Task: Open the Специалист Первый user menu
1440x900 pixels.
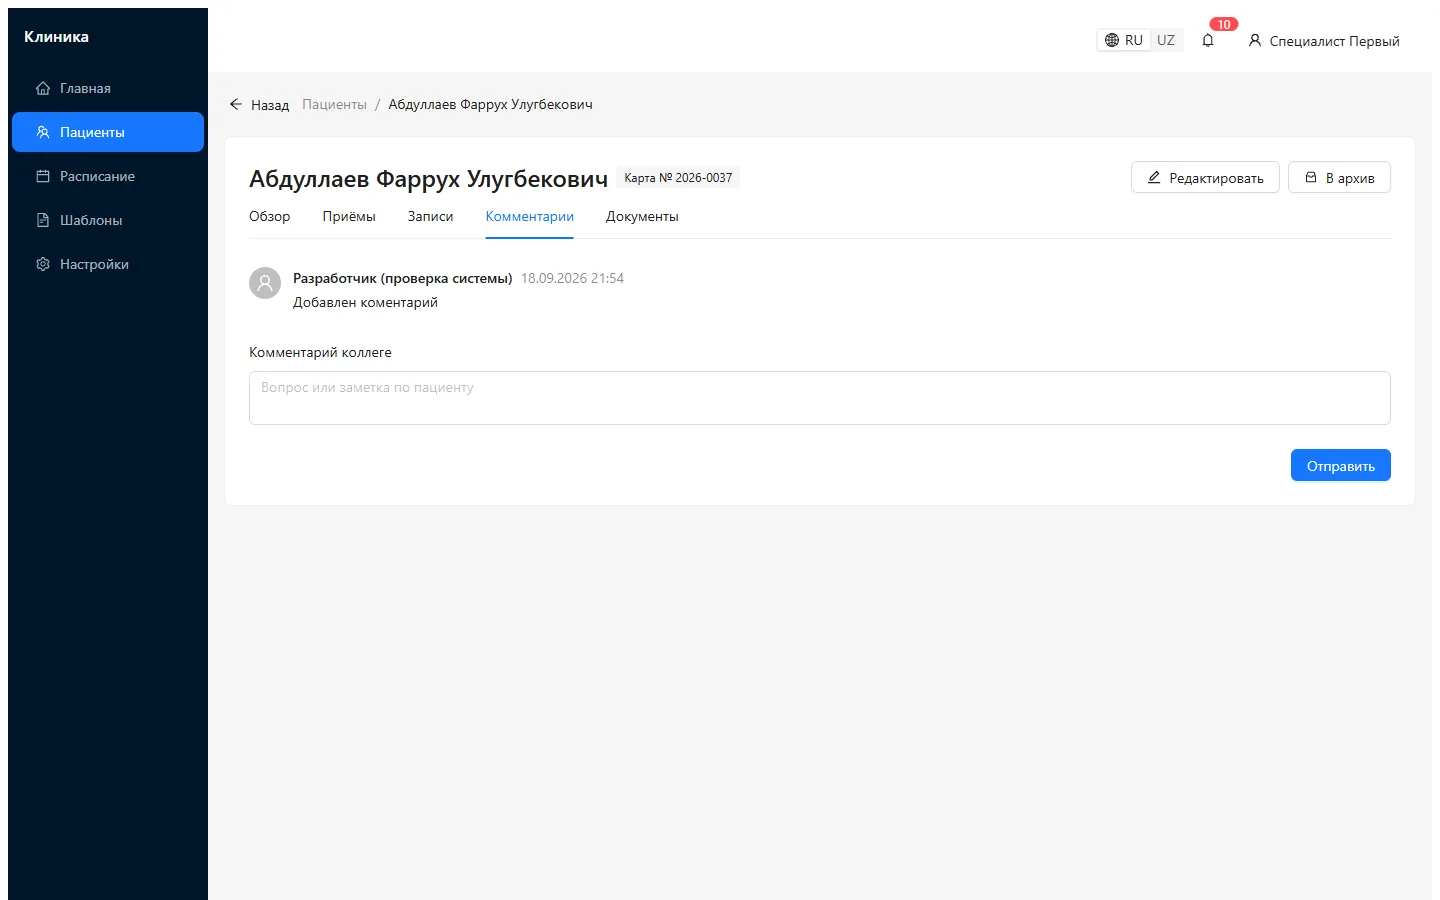Action: (1324, 41)
